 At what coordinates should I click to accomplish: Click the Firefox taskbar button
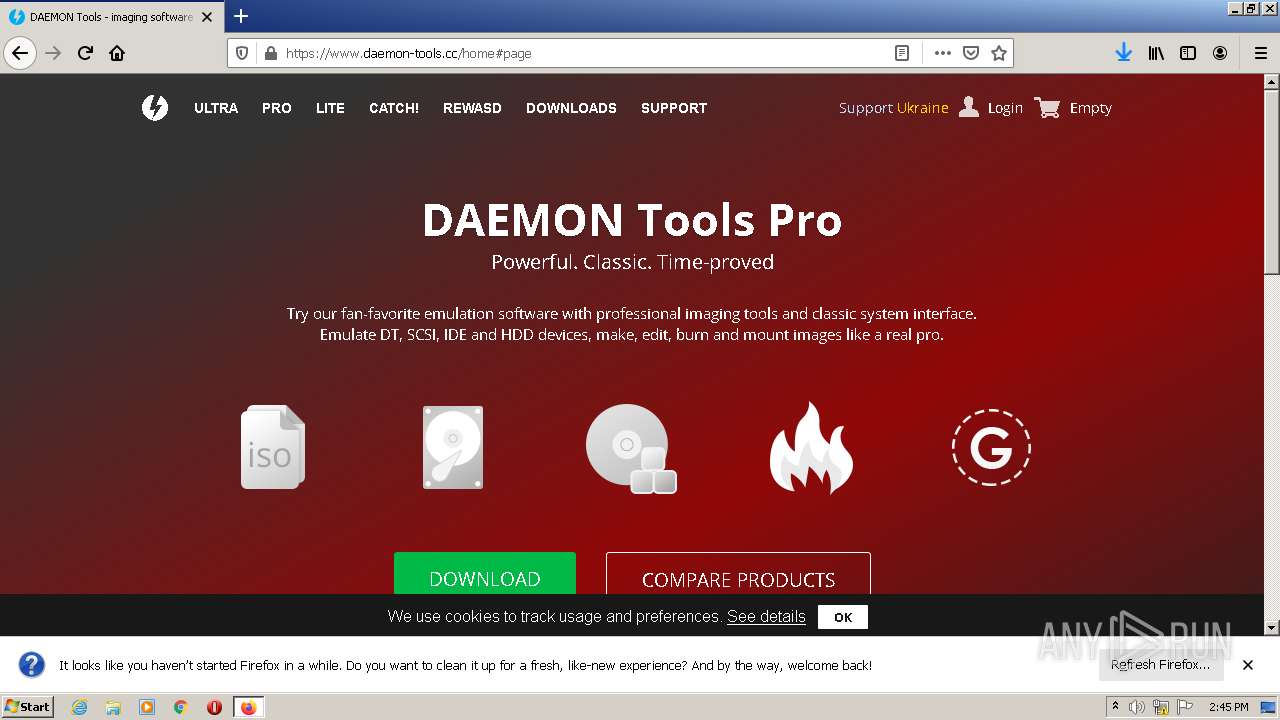tap(249, 707)
